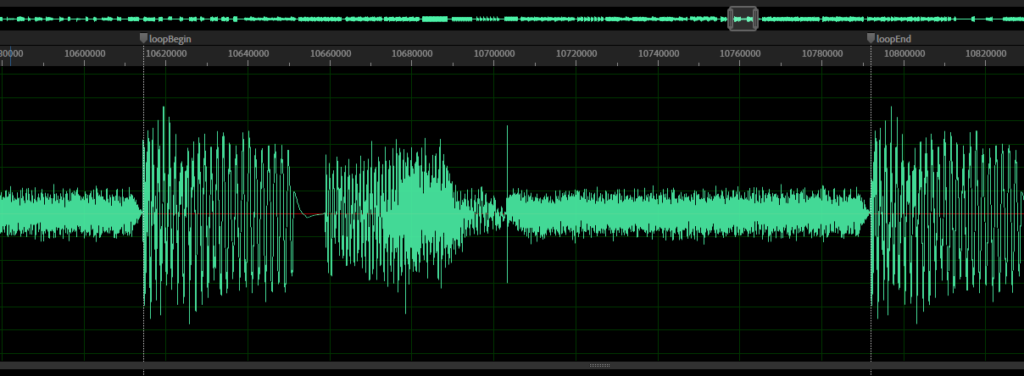Click the tall isolated spike in the waveform
The height and width of the screenshot is (376, 1024).
click(507, 204)
